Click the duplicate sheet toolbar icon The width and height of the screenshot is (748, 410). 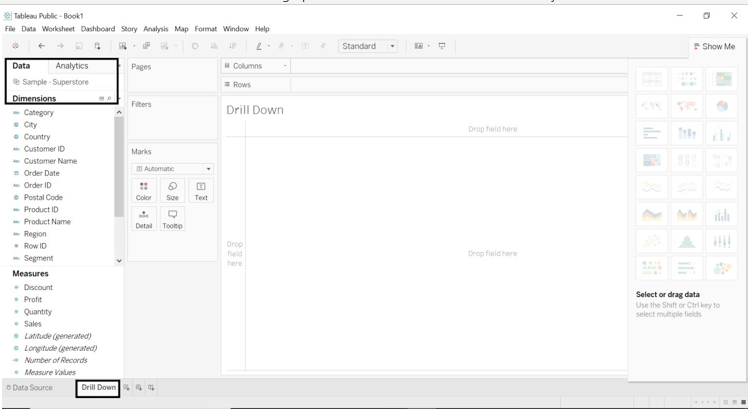click(x=146, y=46)
